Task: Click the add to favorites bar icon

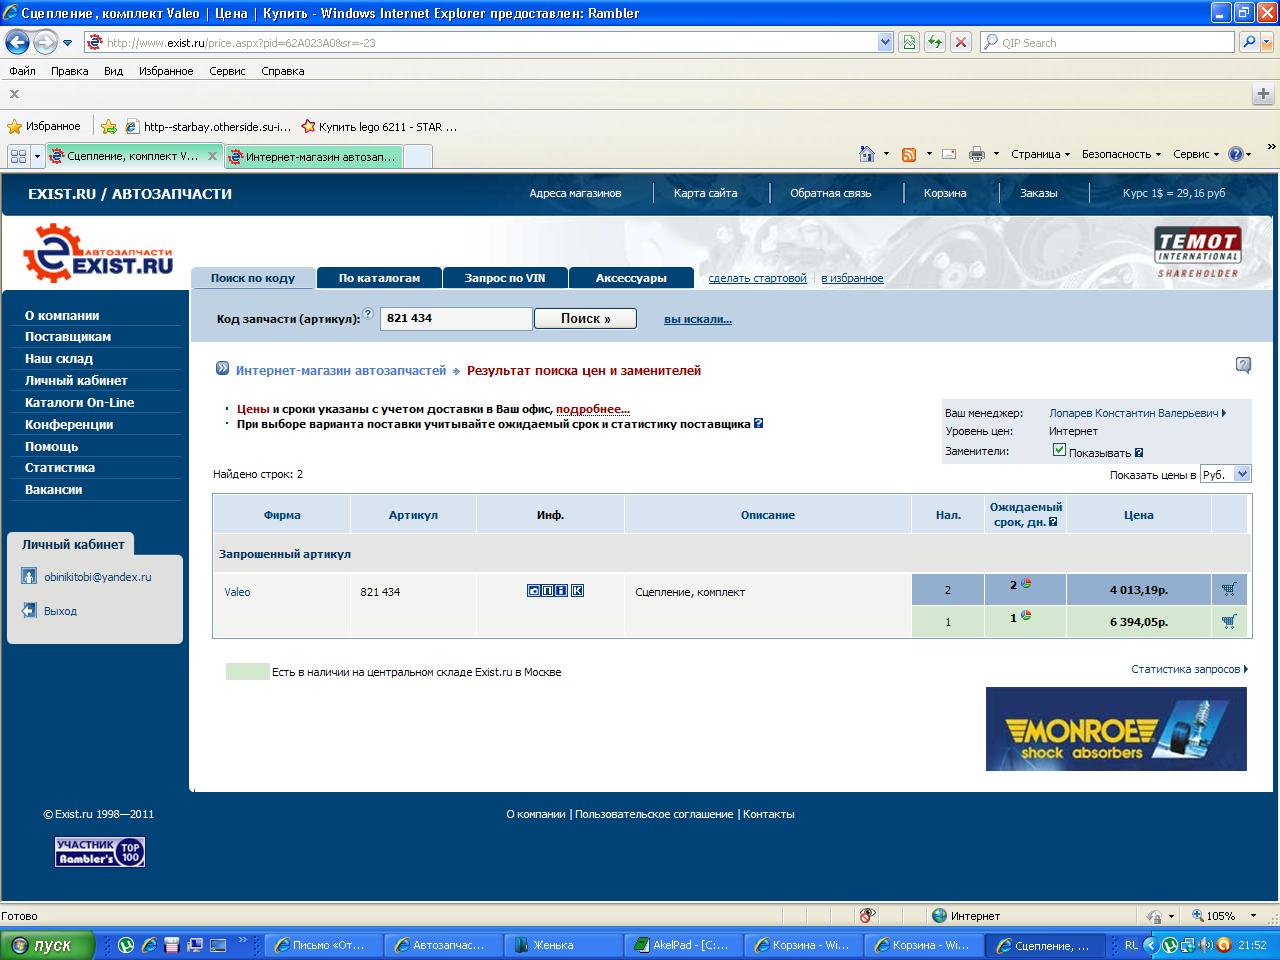Action: pos(109,127)
